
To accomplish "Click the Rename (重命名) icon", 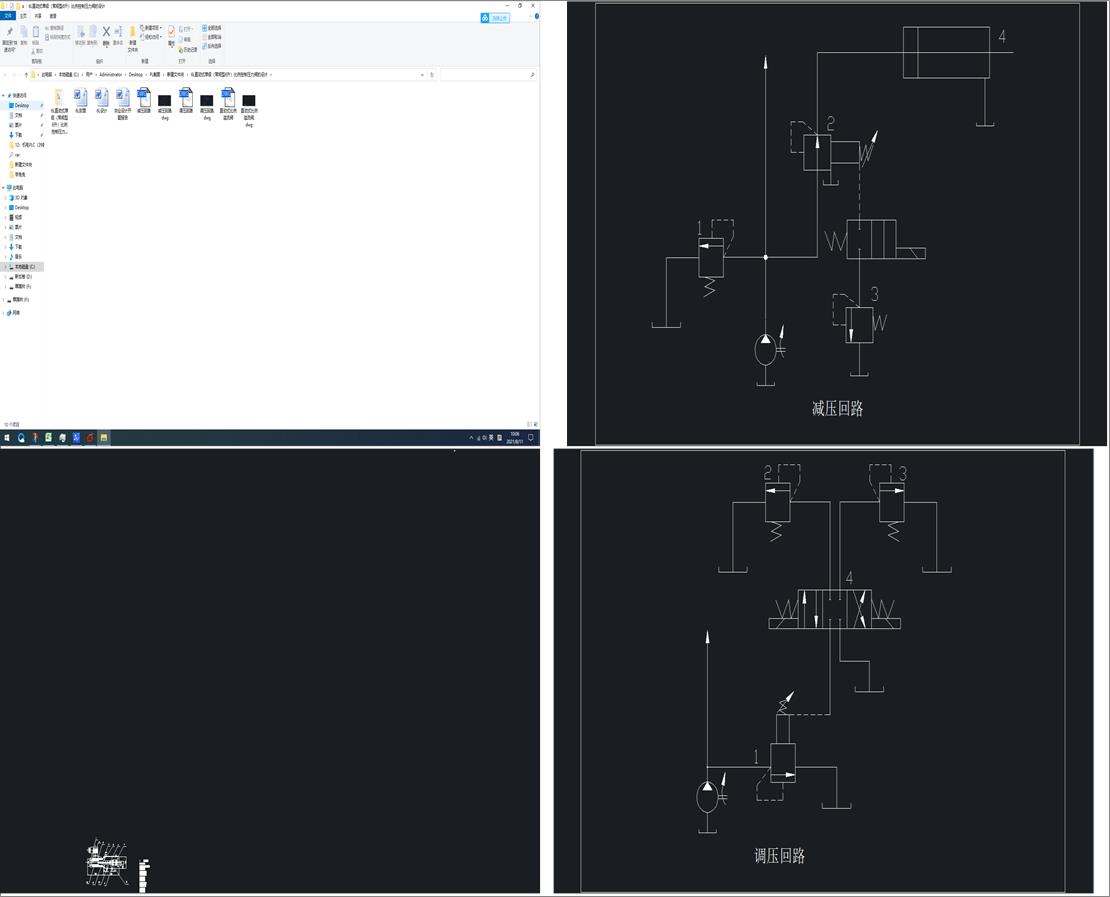I will coord(118,35).
